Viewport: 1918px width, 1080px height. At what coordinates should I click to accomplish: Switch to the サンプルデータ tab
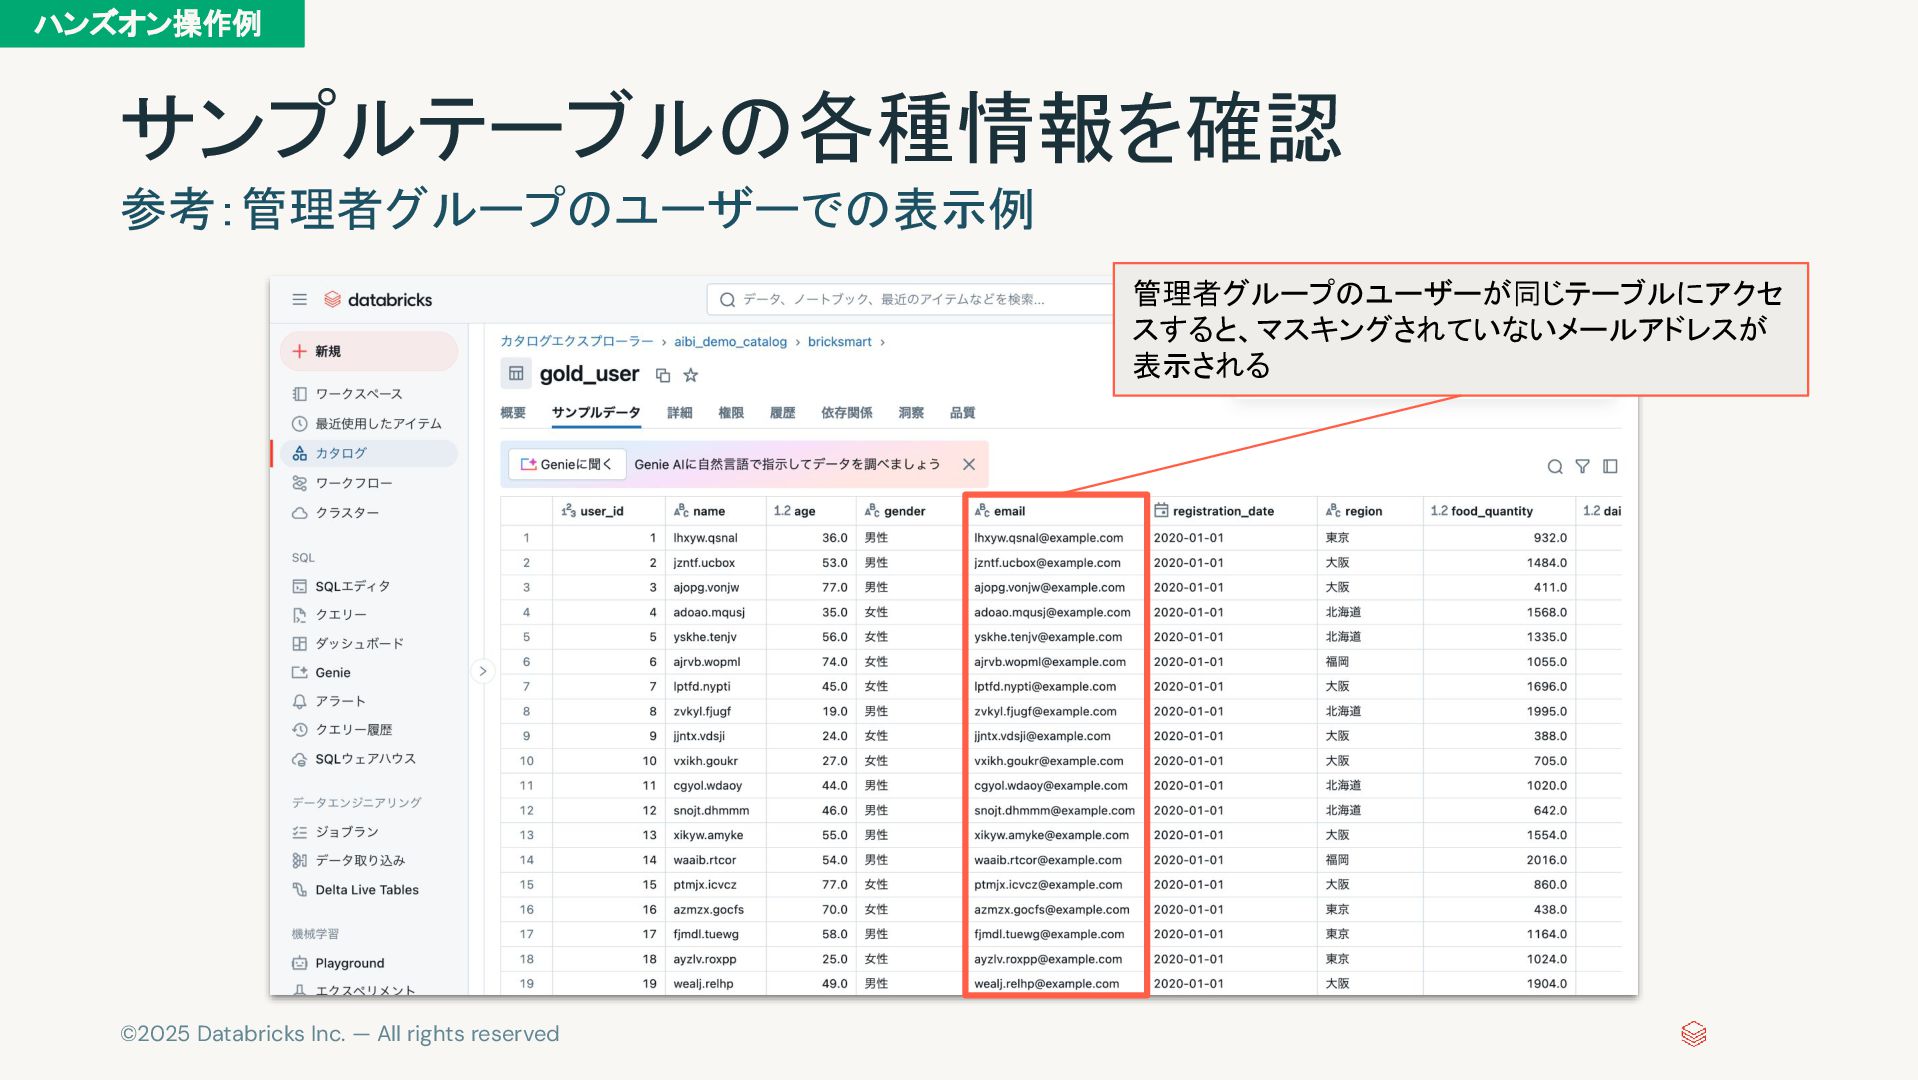[596, 413]
